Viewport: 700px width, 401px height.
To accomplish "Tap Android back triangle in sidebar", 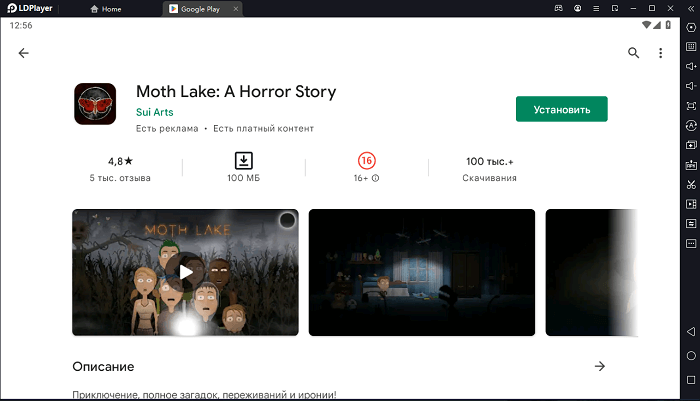I will coord(691,331).
